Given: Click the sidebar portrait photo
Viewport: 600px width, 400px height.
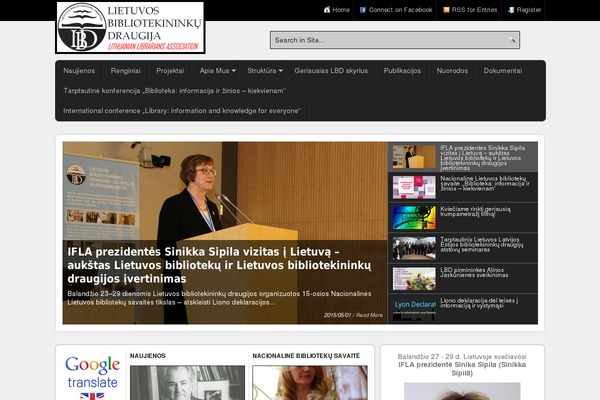Looking at the screenshot, I should [x=462, y=391].
